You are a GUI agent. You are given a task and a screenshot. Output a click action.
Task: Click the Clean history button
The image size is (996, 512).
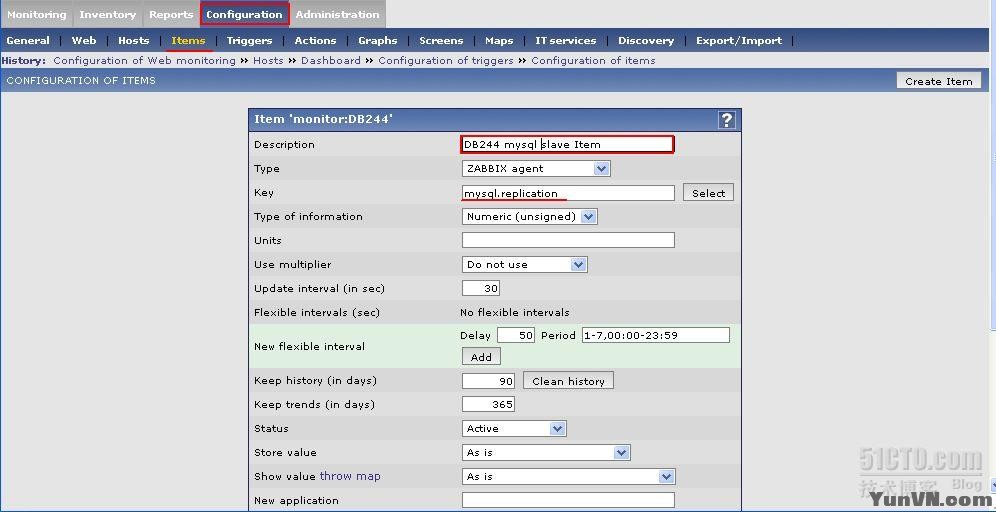click(x=568, y=381)
